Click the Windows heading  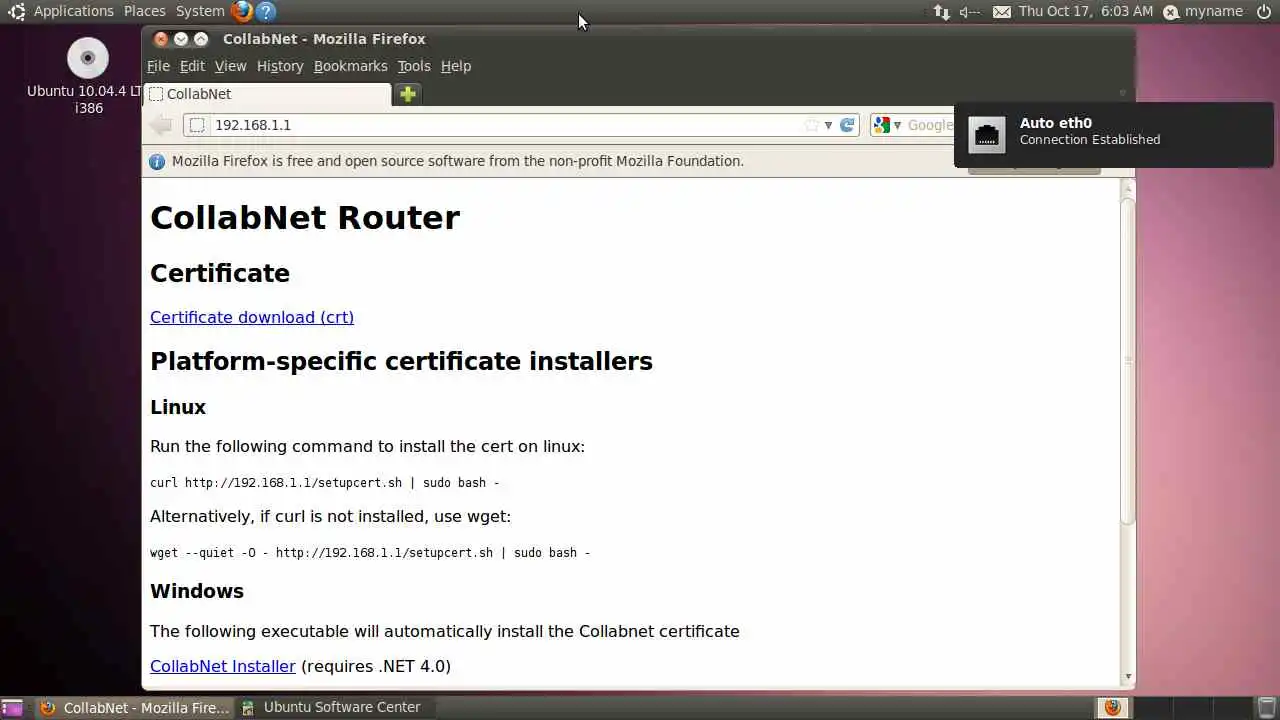click(197, 591)
